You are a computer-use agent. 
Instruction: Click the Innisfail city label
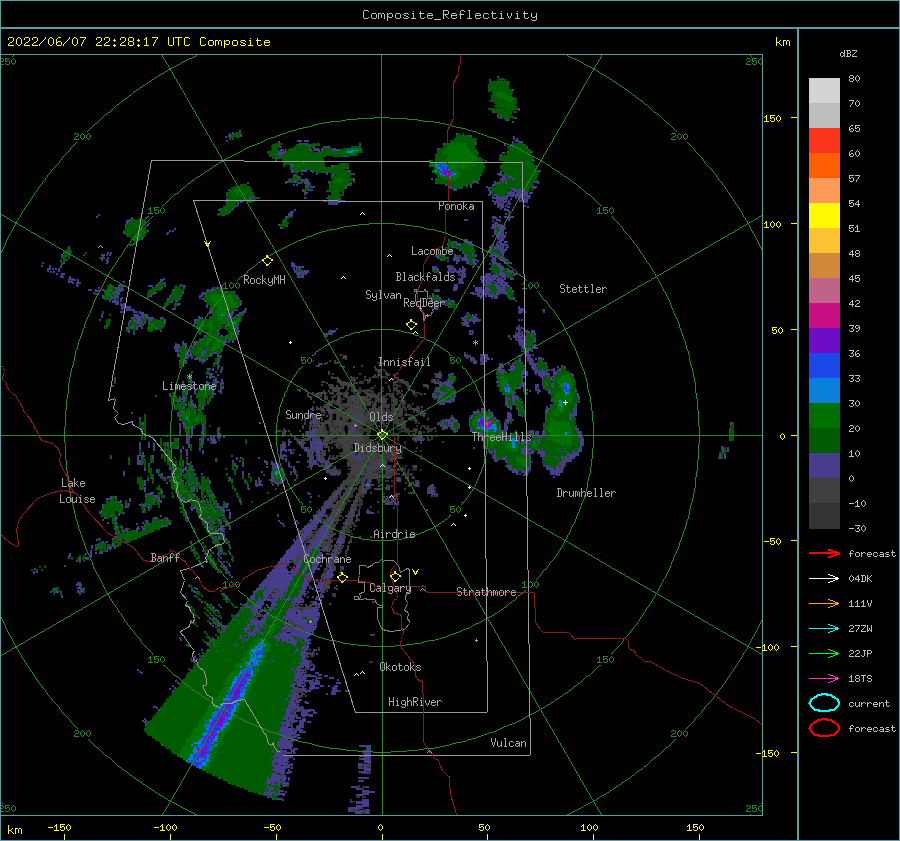[404, 362]
